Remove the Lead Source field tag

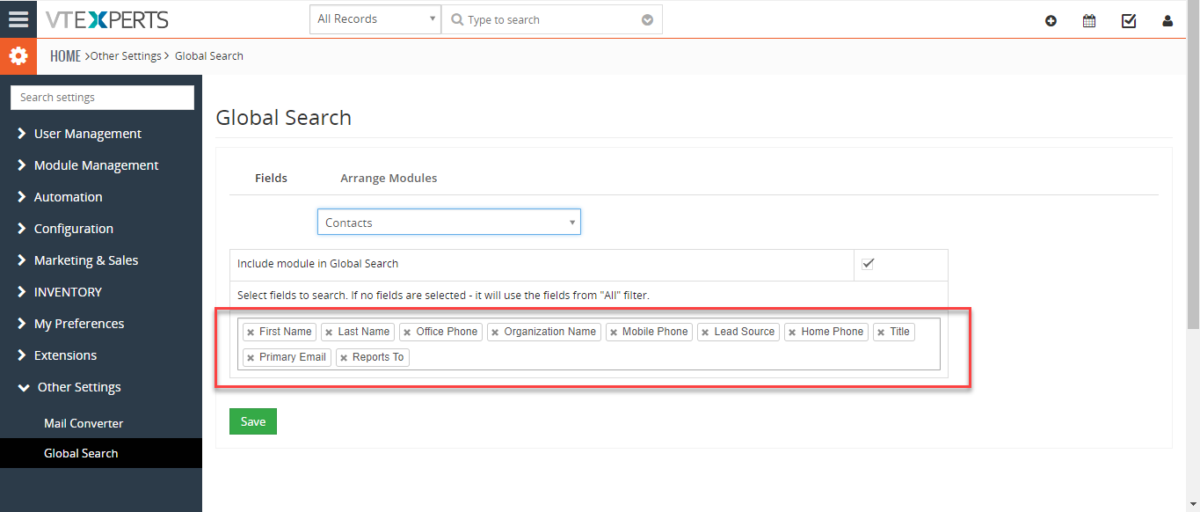point(705,332)
